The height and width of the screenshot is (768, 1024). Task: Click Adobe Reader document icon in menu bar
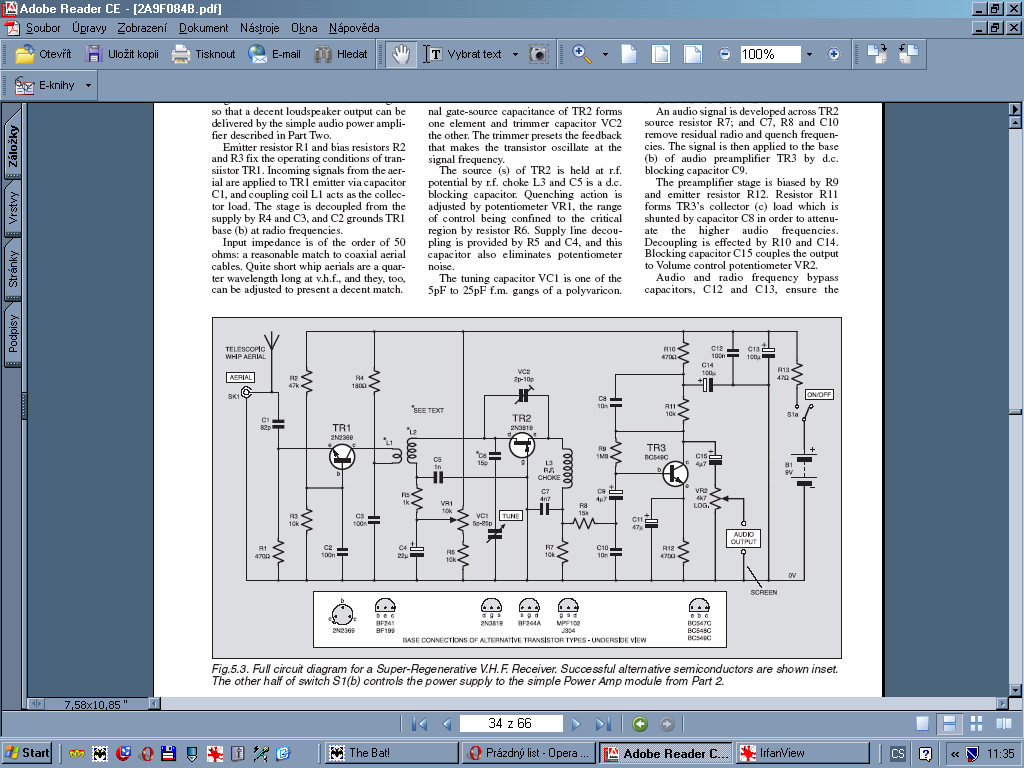[12, 28]
